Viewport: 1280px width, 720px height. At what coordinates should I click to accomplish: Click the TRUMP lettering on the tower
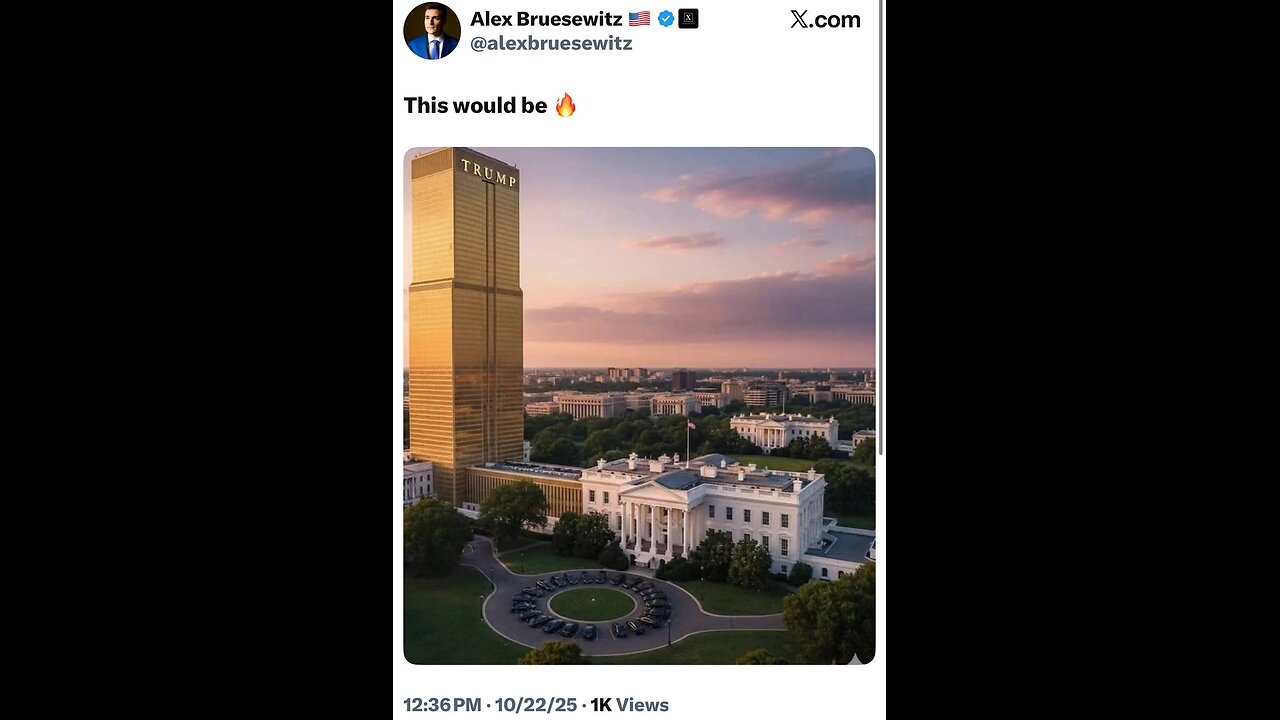click(x=489, y=173)
